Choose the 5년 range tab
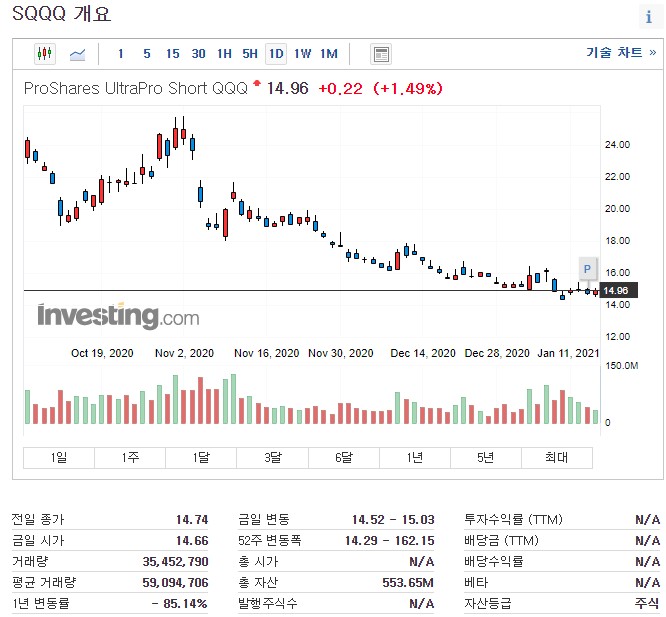666x617 pixels. [485, 457]
